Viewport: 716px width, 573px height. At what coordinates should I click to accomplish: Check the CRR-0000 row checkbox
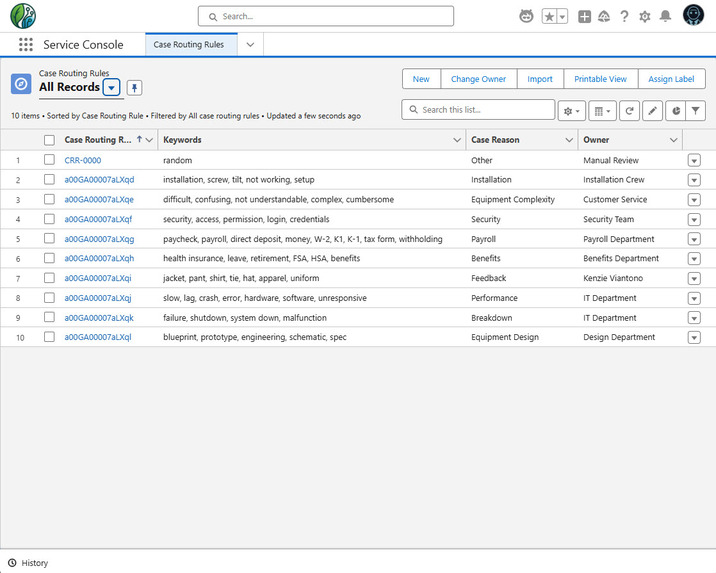pos(49,160)
